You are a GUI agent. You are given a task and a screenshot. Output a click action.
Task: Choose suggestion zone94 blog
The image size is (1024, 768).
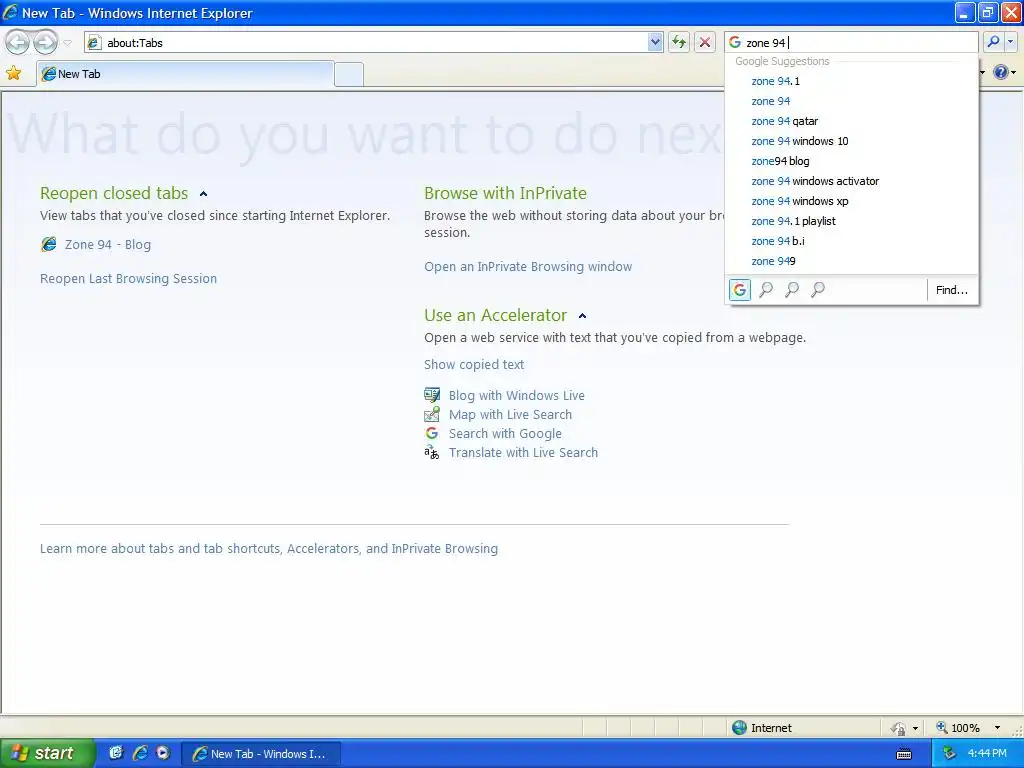coord(852,161)
